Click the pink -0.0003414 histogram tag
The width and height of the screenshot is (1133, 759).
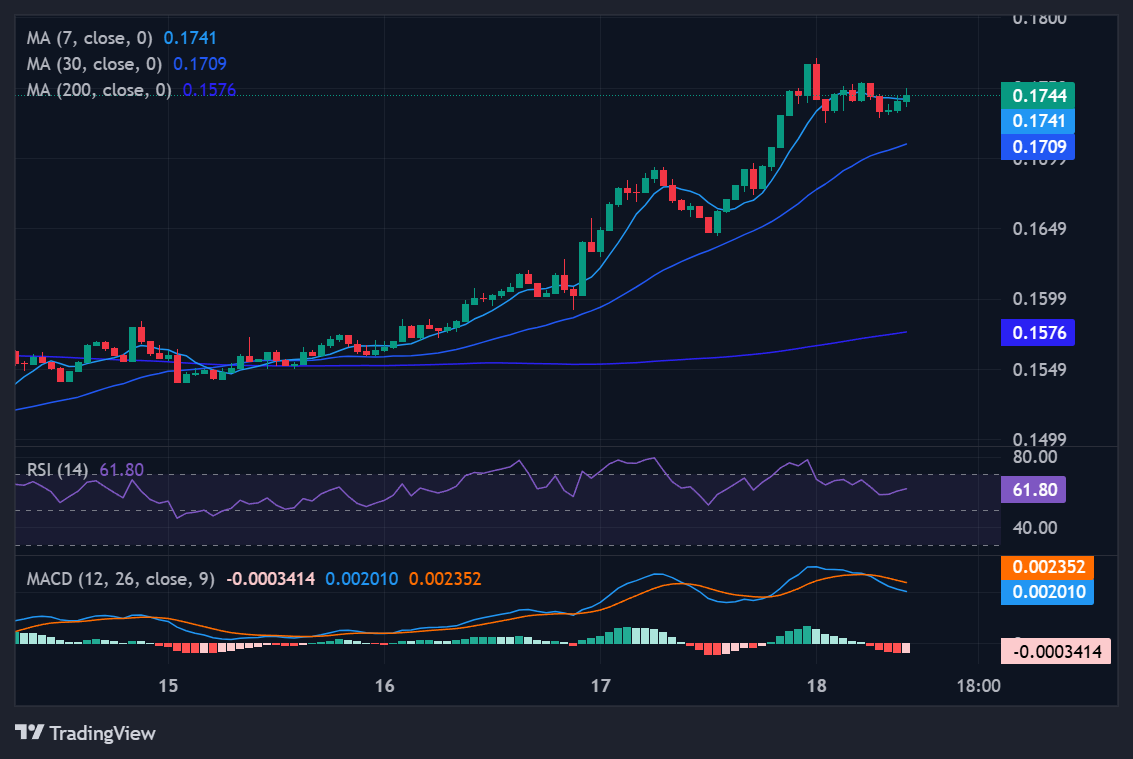pos(1056,653)
